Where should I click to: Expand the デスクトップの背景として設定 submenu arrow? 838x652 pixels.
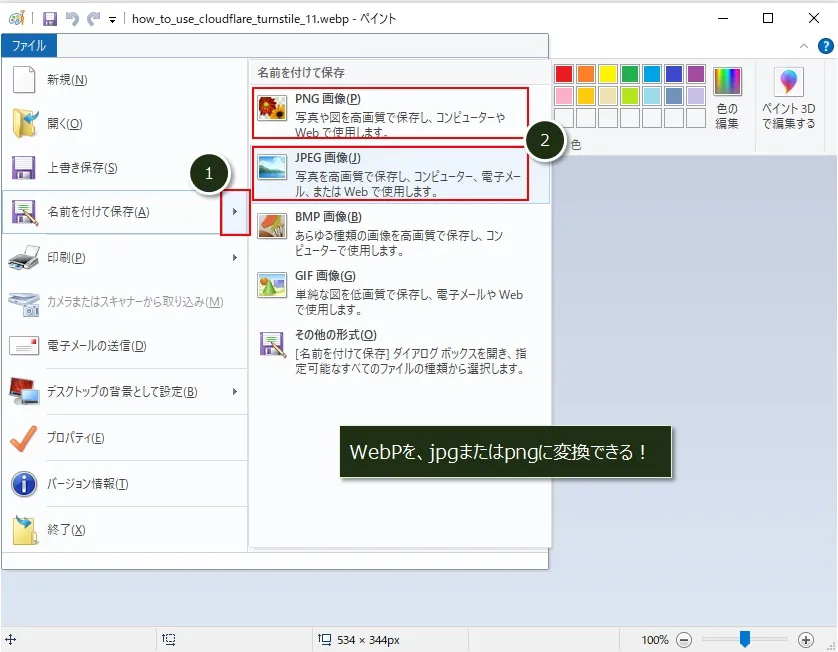click(235, 392)
